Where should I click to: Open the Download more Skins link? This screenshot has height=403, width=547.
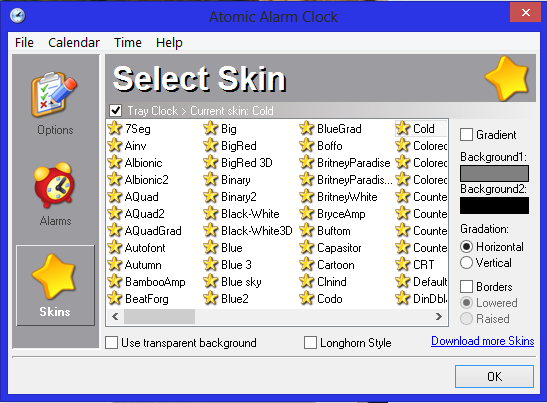pos(482,341)
